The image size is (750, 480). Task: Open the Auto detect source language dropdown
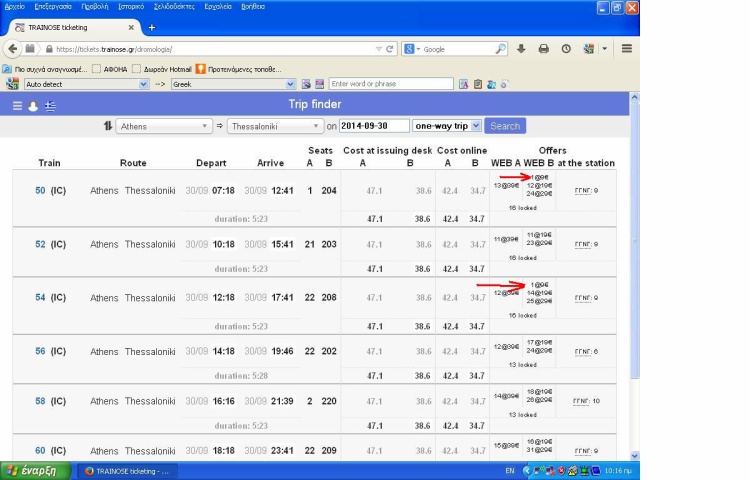(x=86, y=84)
